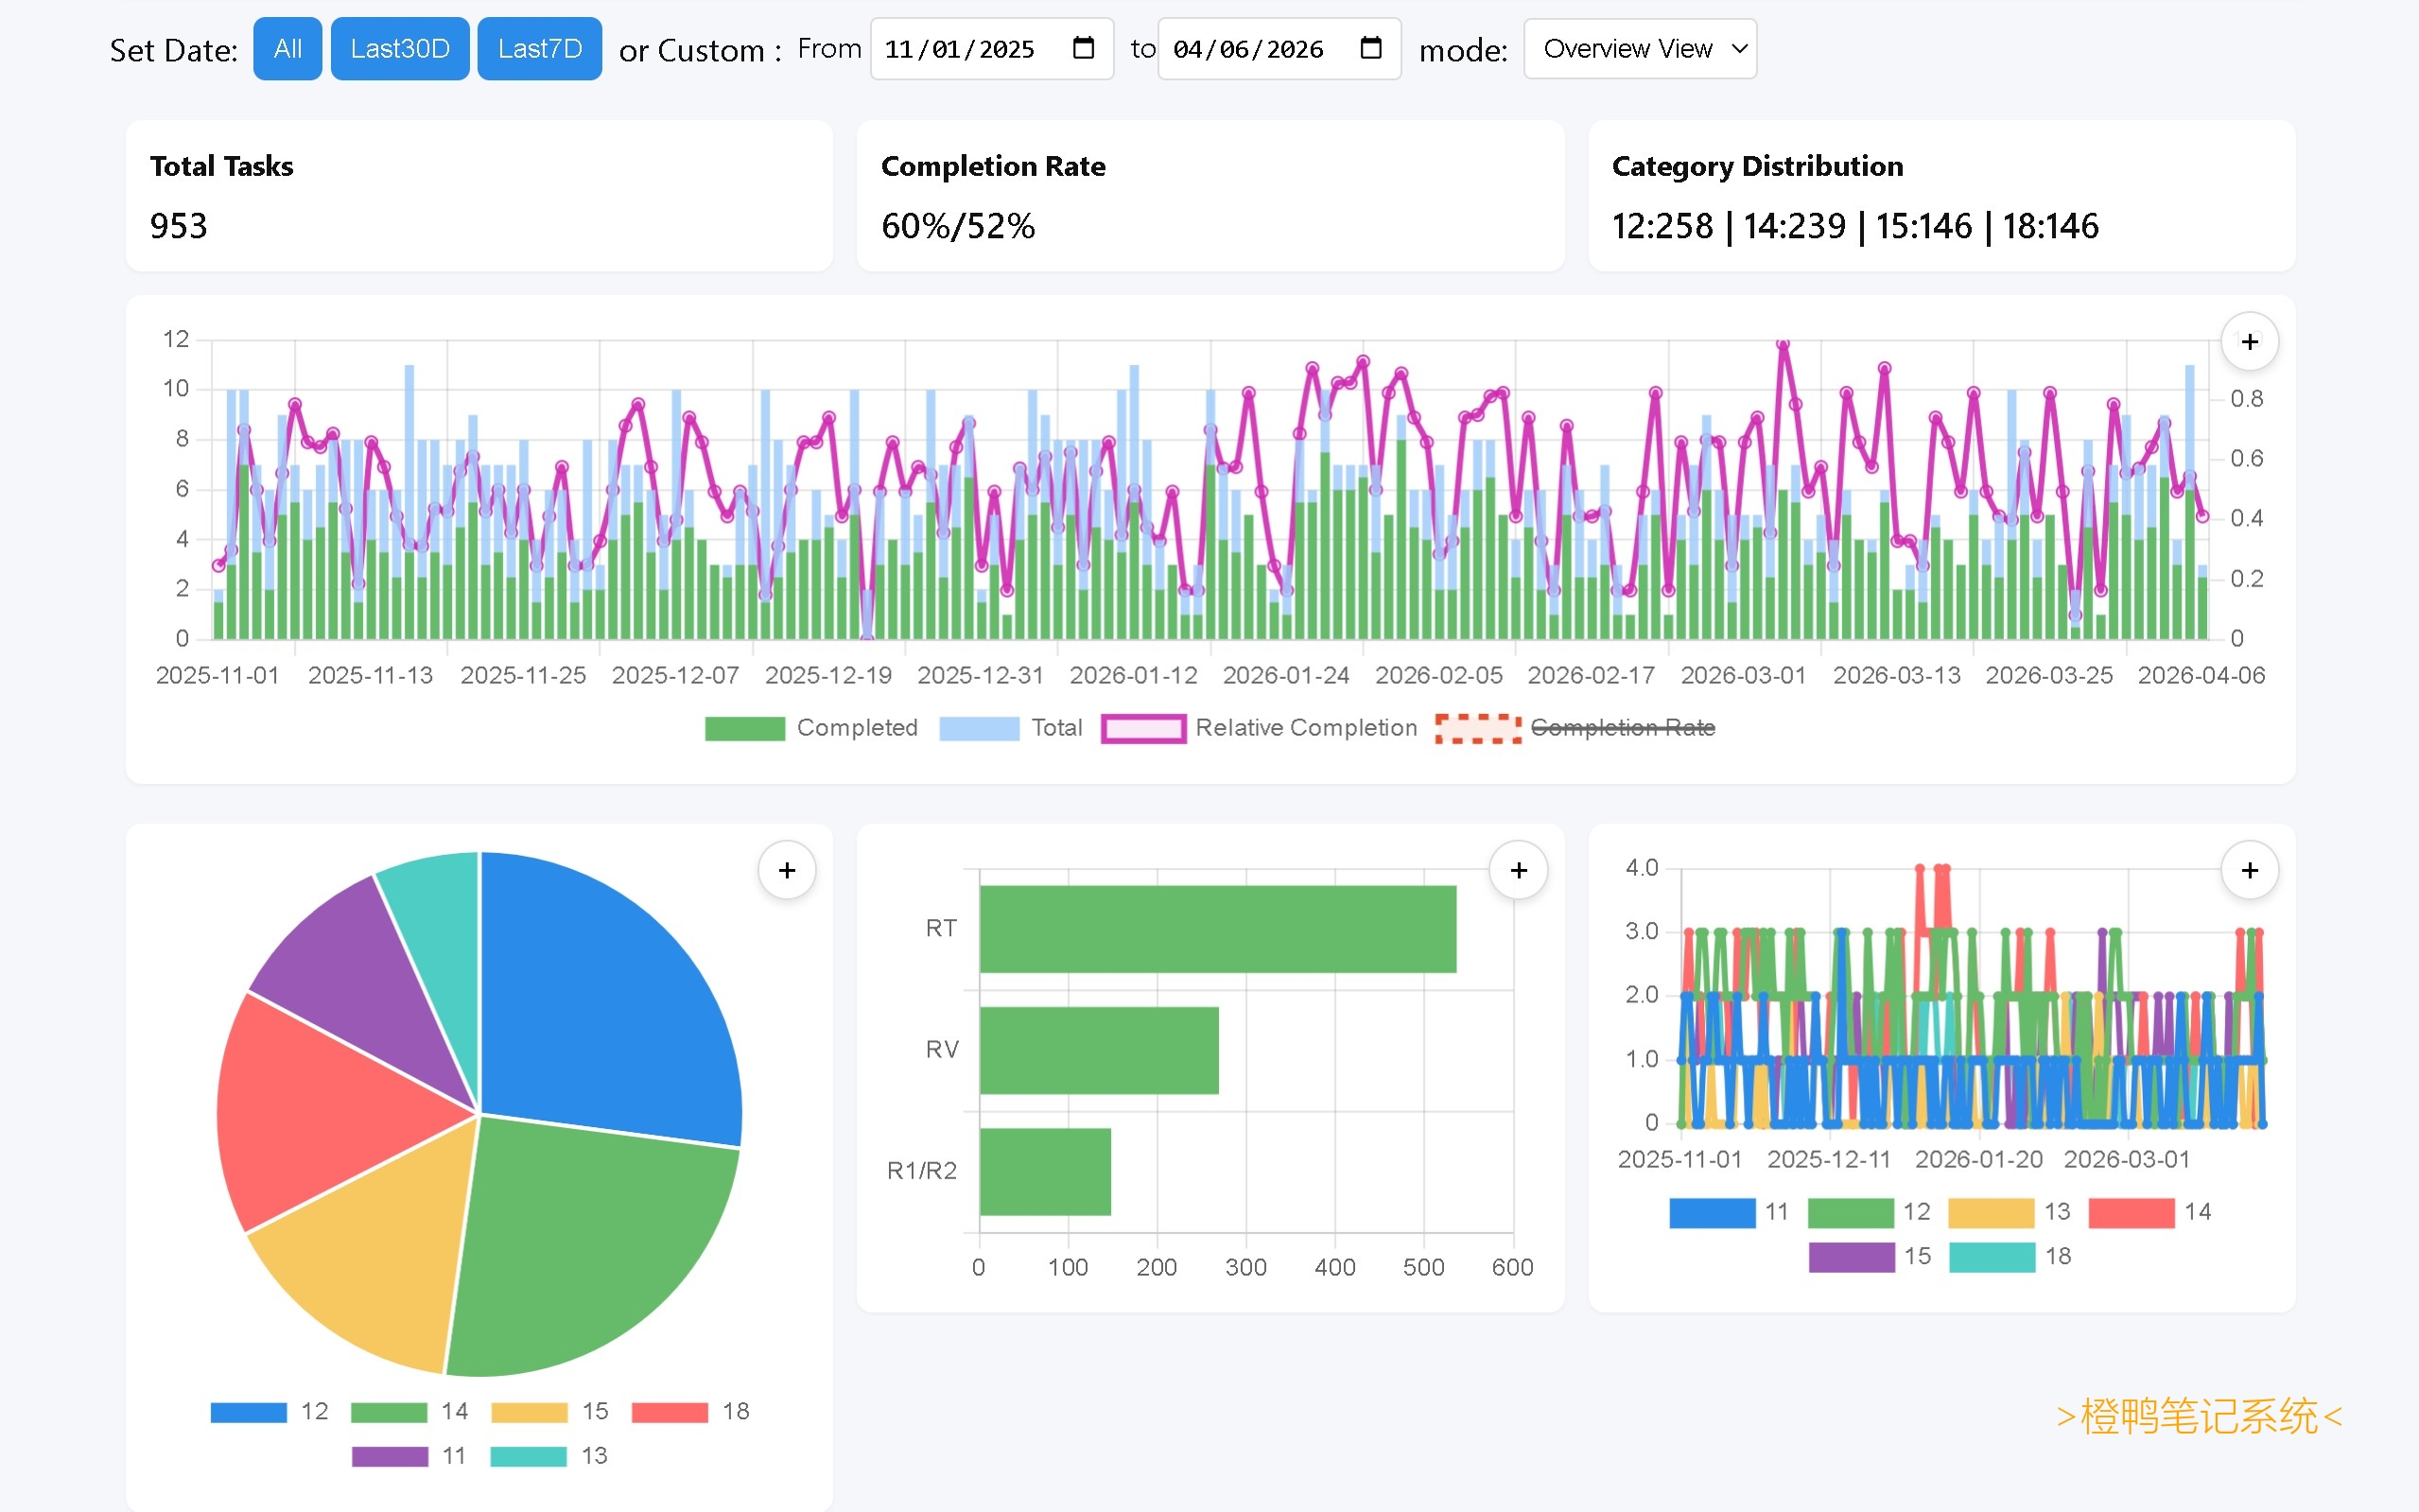This screenshot has height=1512, width=2419.
Task: Click the red 14 swatch in line legend
Action: pyautogui.click(x=2131, y=1212)
